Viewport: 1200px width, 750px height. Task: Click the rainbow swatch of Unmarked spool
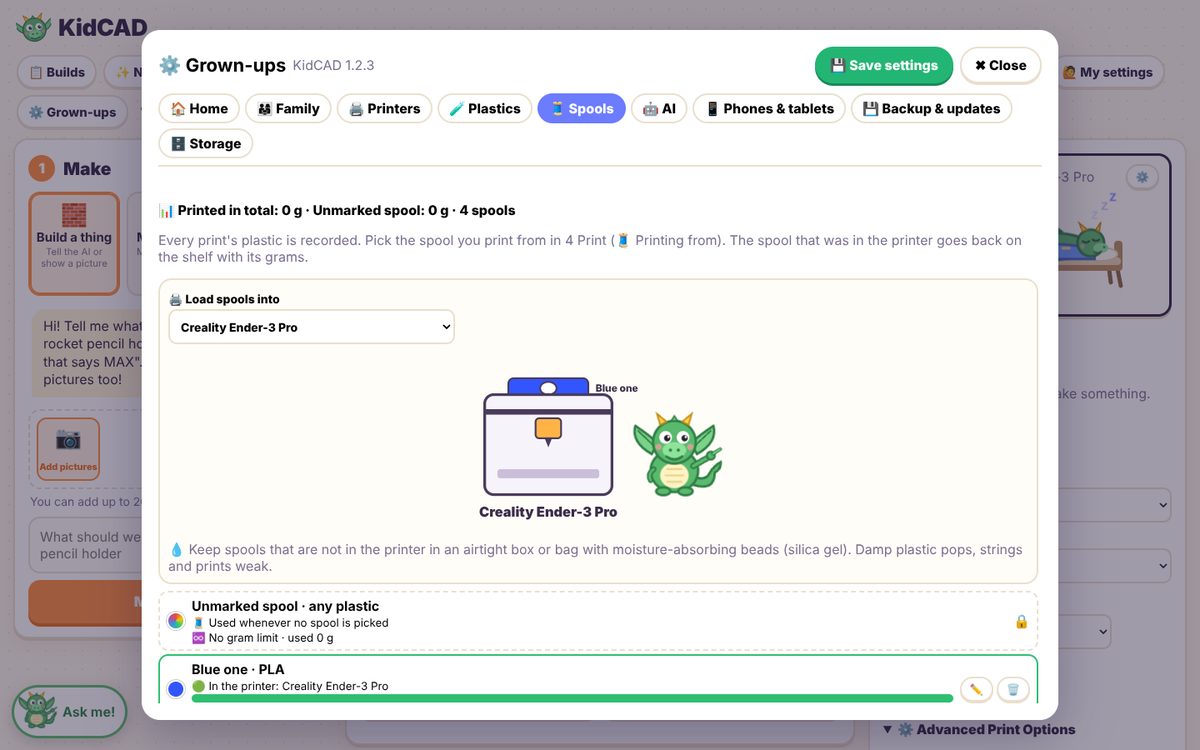point(176,621)
